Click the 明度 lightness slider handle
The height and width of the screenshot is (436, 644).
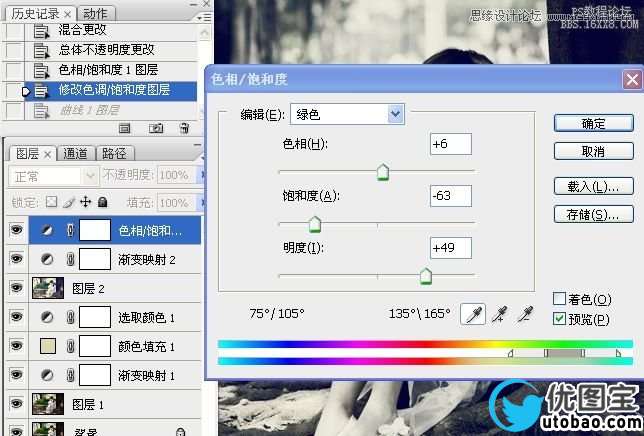[426, 276]
